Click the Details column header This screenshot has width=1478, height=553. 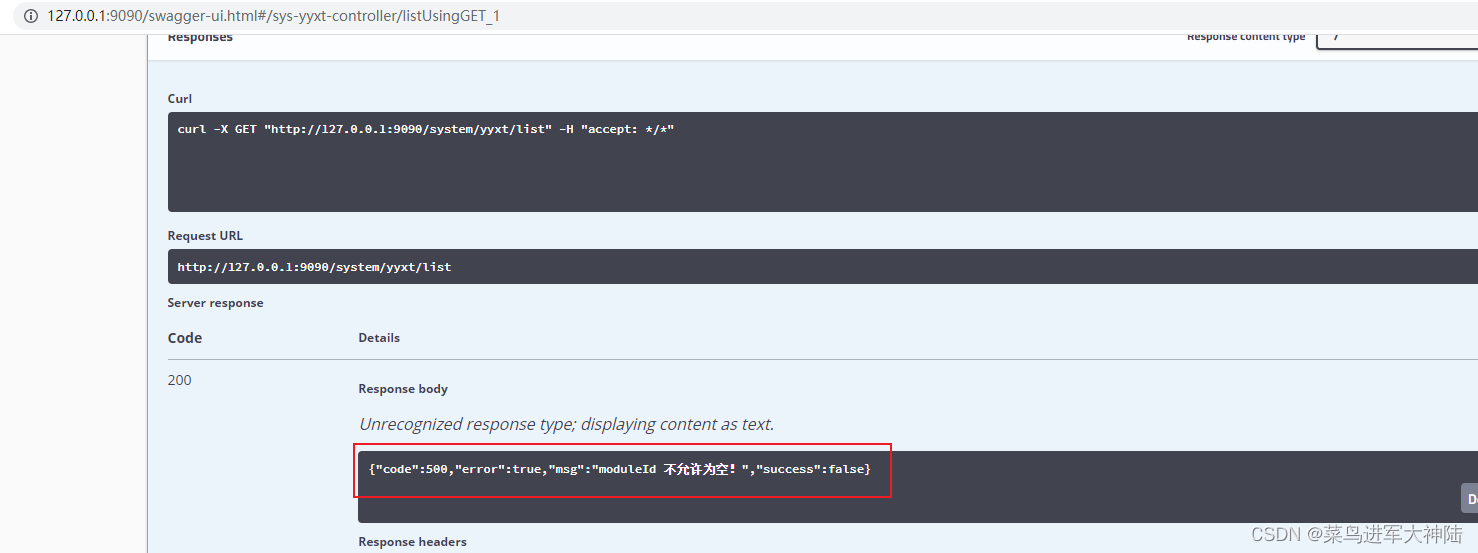click(x=379, y=338)
